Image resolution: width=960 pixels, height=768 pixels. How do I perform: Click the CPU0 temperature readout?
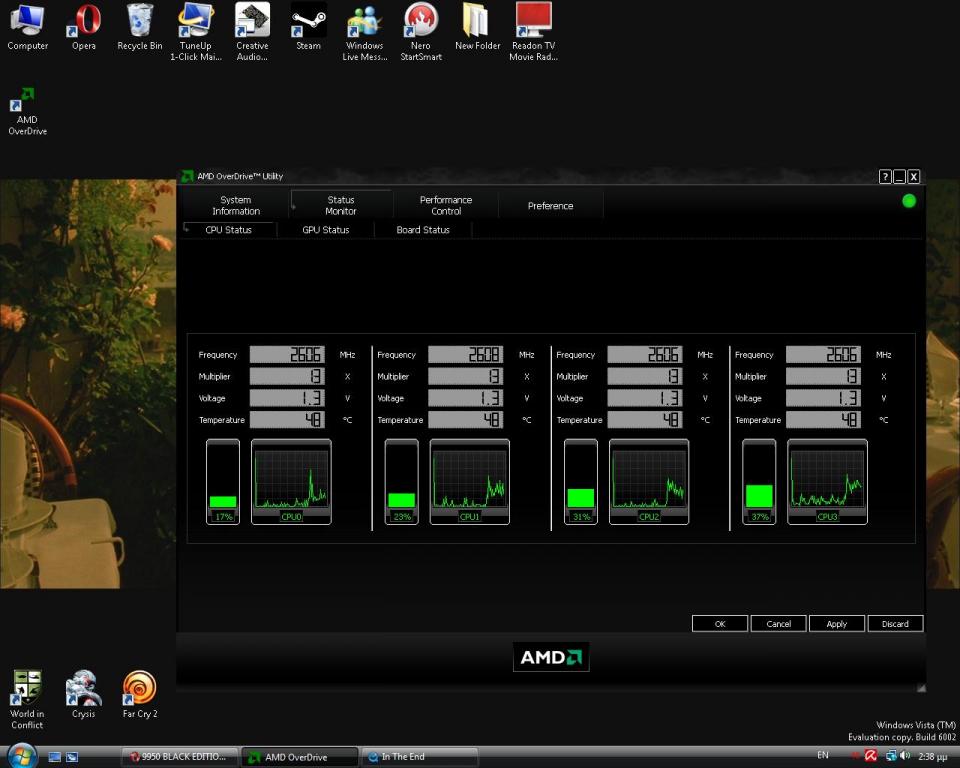pyautogui.click(x=287, y=420)
